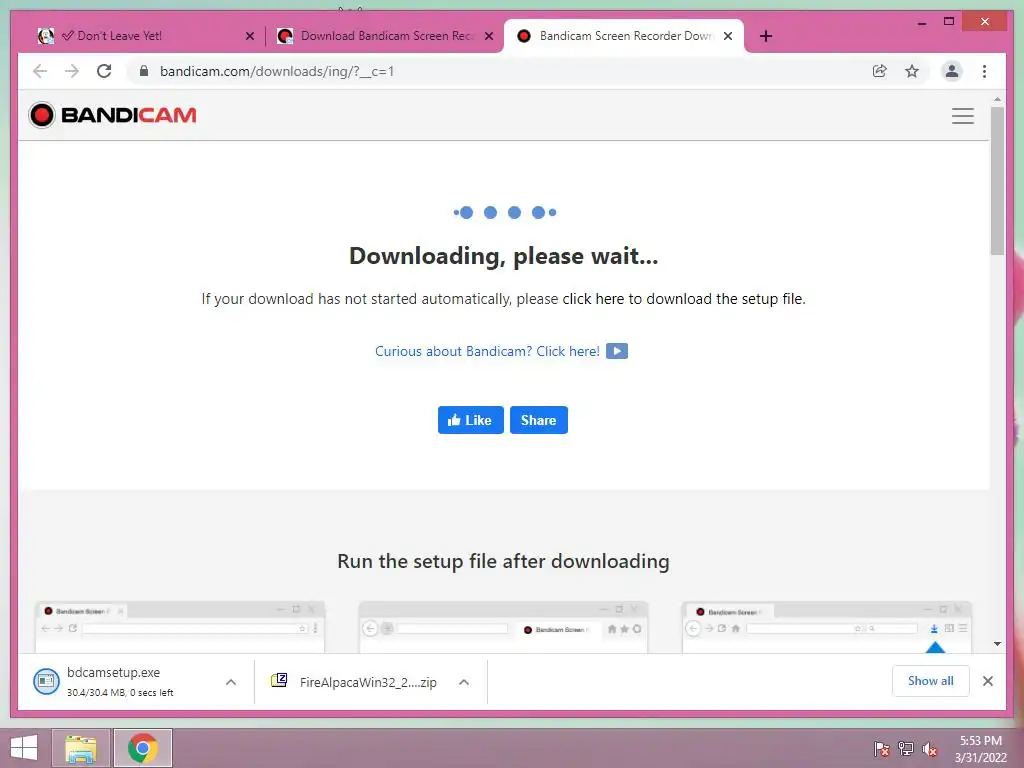The width and height of the screenshot is (1024, 768).
Task: View site info via padlock icon
Action: pos(144,71)
